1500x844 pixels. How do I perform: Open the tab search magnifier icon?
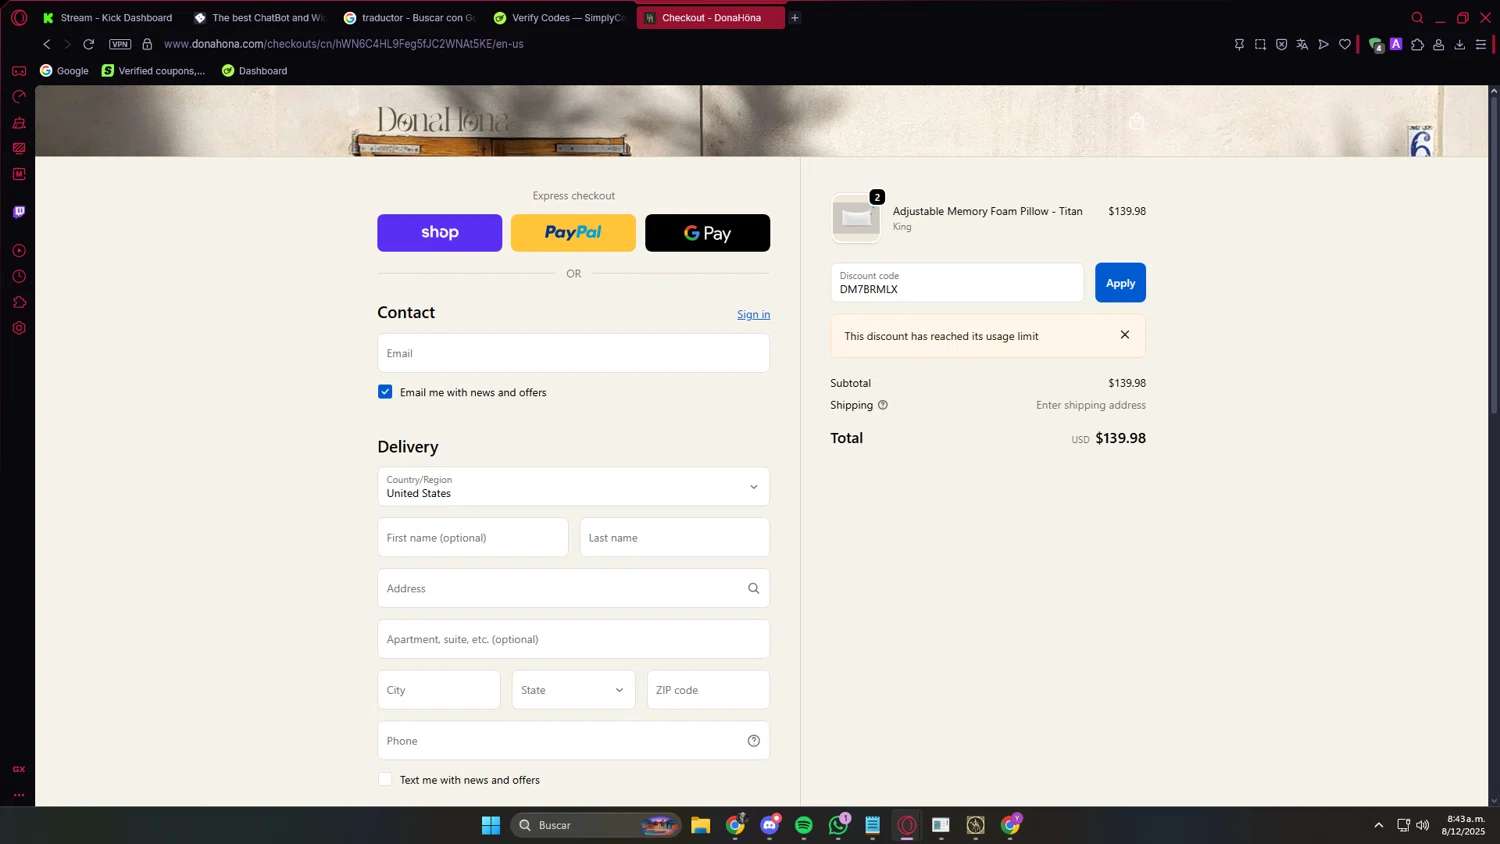[x=1417, y=18]
